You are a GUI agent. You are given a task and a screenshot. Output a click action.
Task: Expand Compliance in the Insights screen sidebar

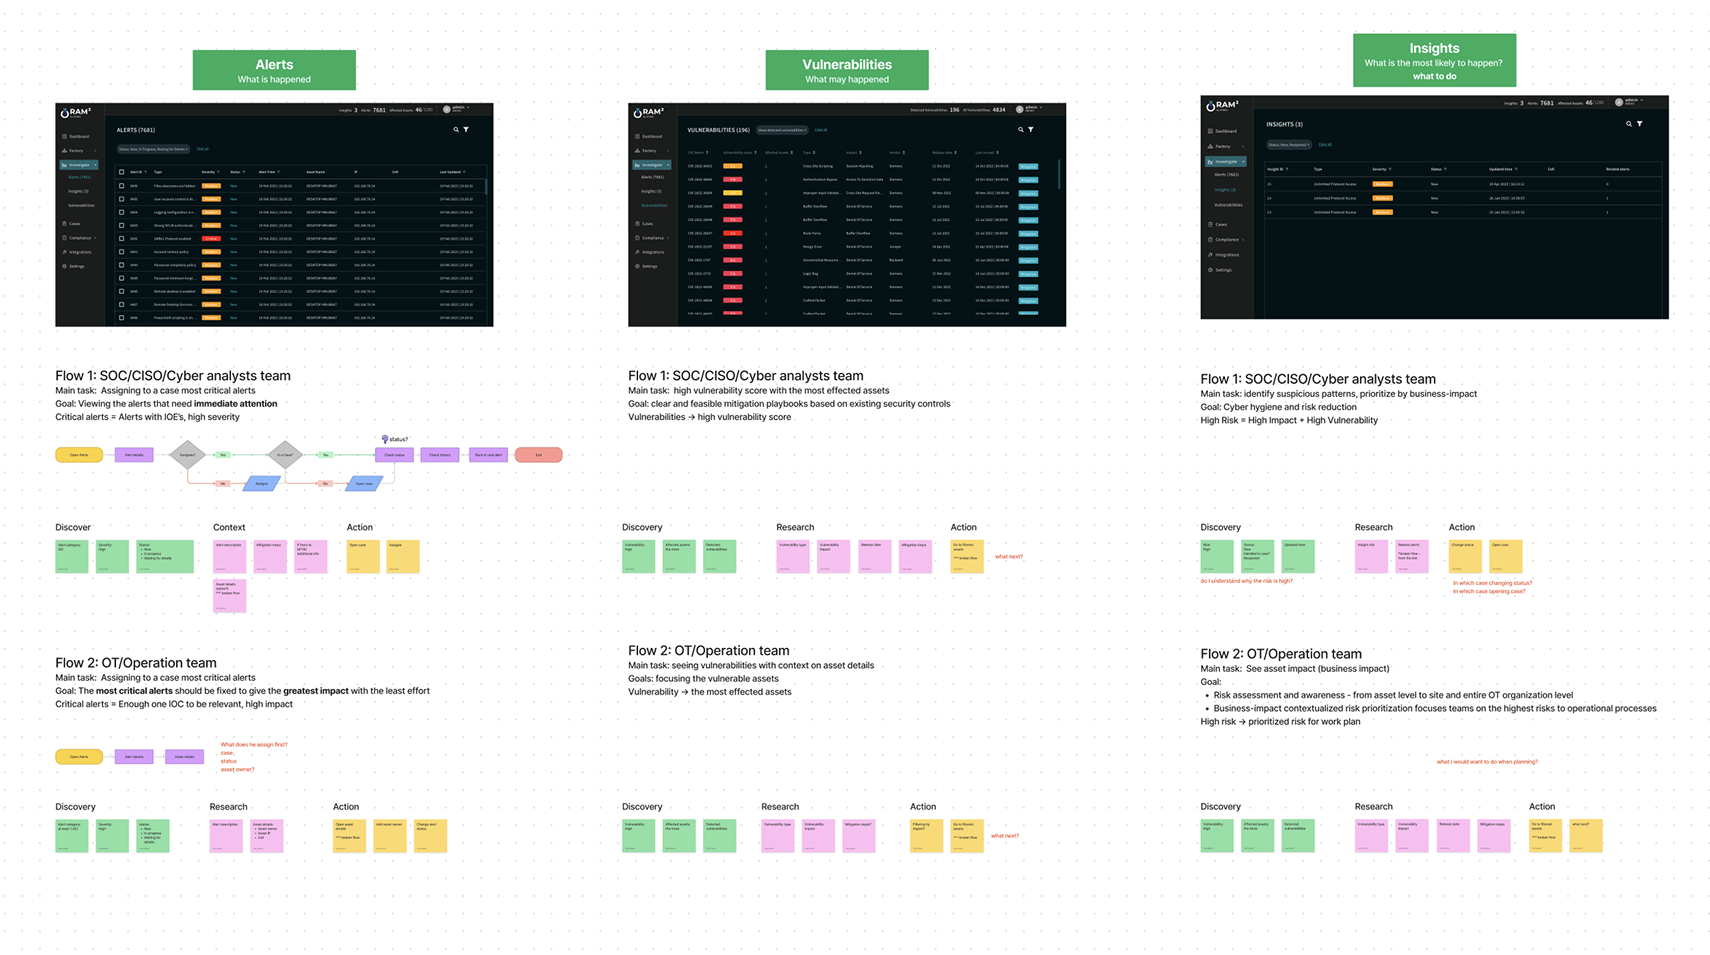coord(1243,240)
